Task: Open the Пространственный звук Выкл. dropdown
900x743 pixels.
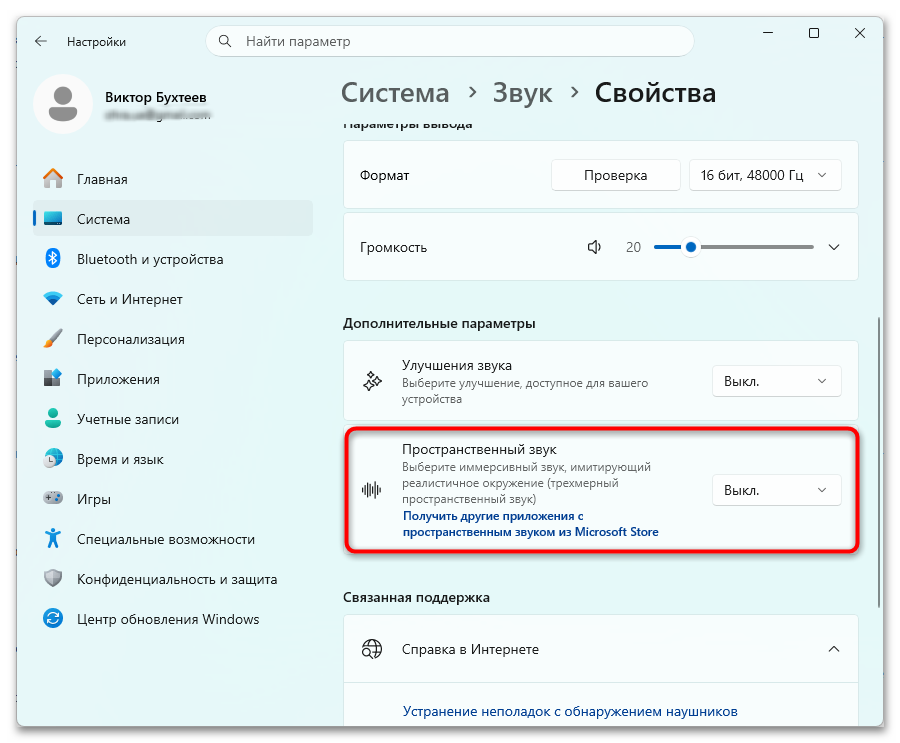Action: 777,490
